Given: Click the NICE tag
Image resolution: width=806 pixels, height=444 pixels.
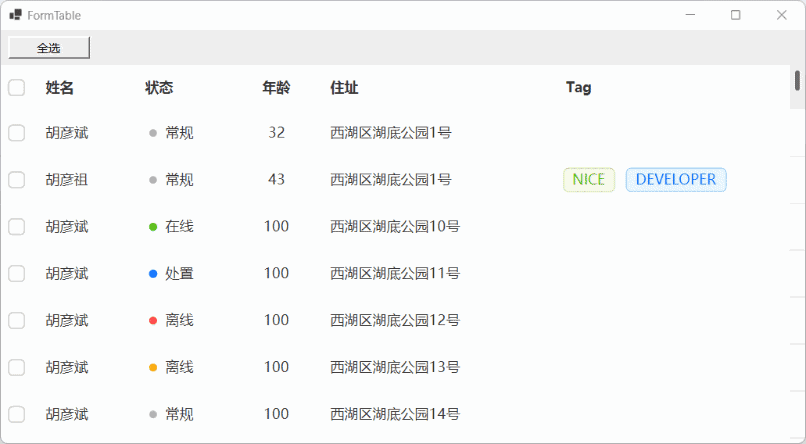Looking at the screenshot, I should (589, 180).
